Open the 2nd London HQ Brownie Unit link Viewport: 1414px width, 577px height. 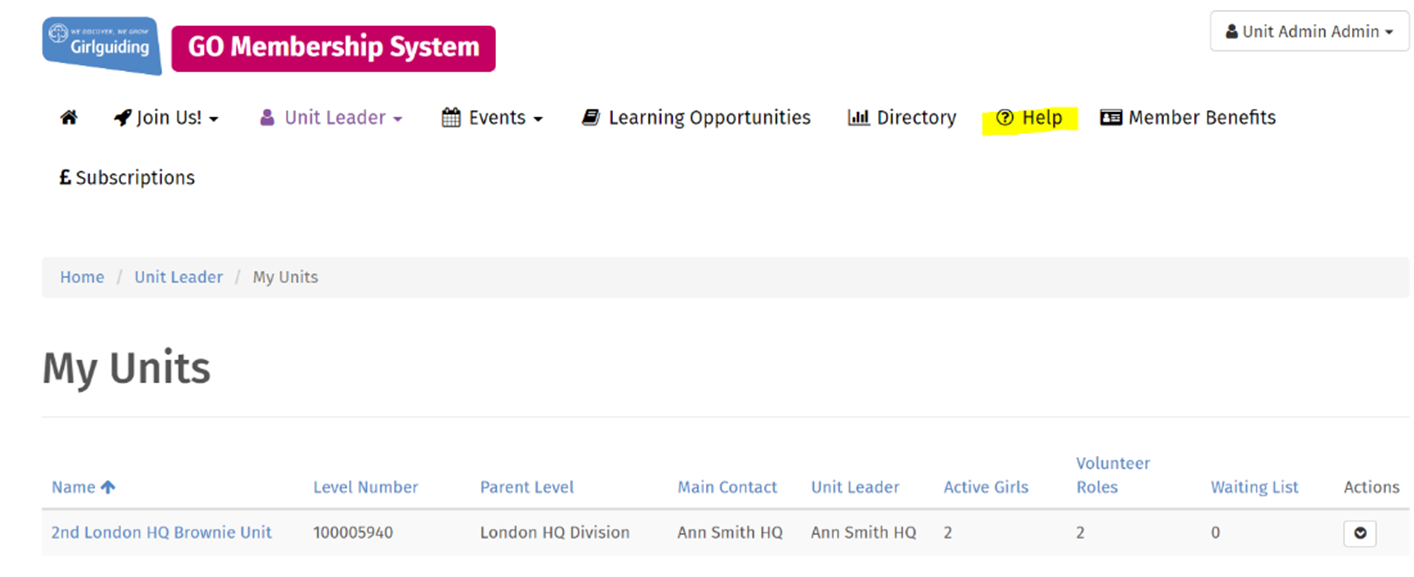161,532
